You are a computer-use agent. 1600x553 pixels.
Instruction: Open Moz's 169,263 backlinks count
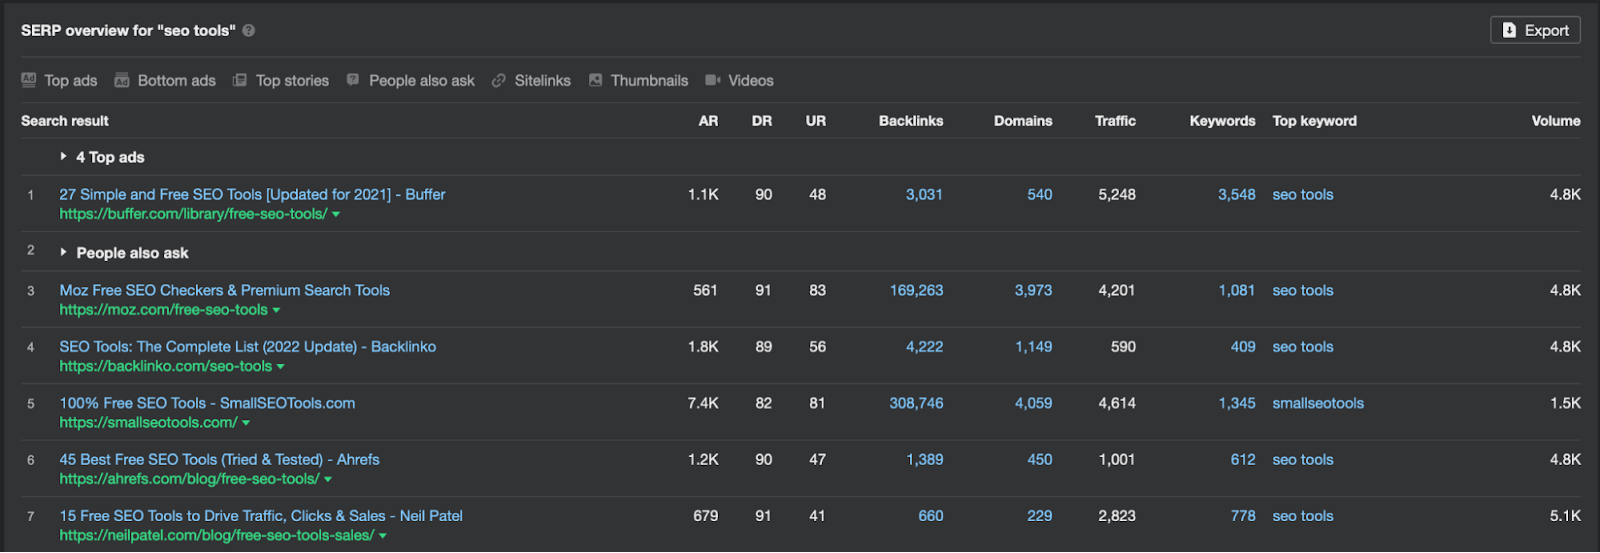pyautogui.click(x=916, y=291)
